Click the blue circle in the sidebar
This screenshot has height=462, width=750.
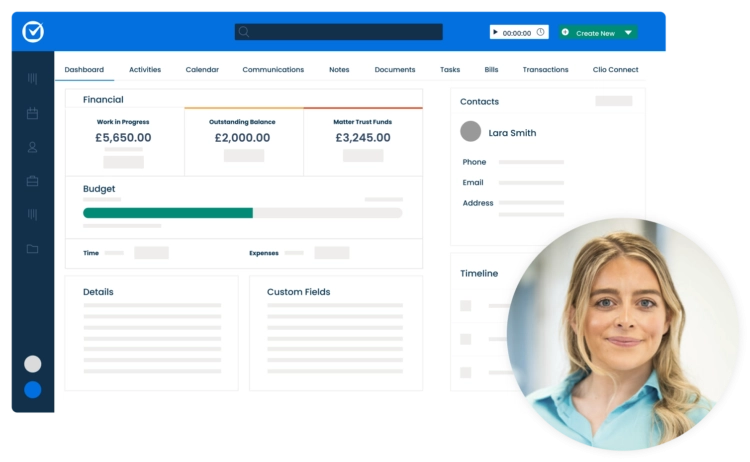pos(32,390)
